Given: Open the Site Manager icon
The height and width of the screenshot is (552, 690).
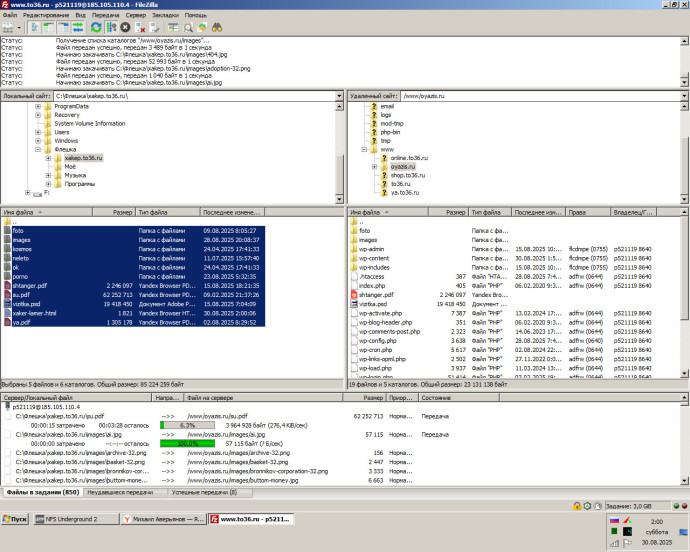Looking at the screenshot, I should pos(7,27).
